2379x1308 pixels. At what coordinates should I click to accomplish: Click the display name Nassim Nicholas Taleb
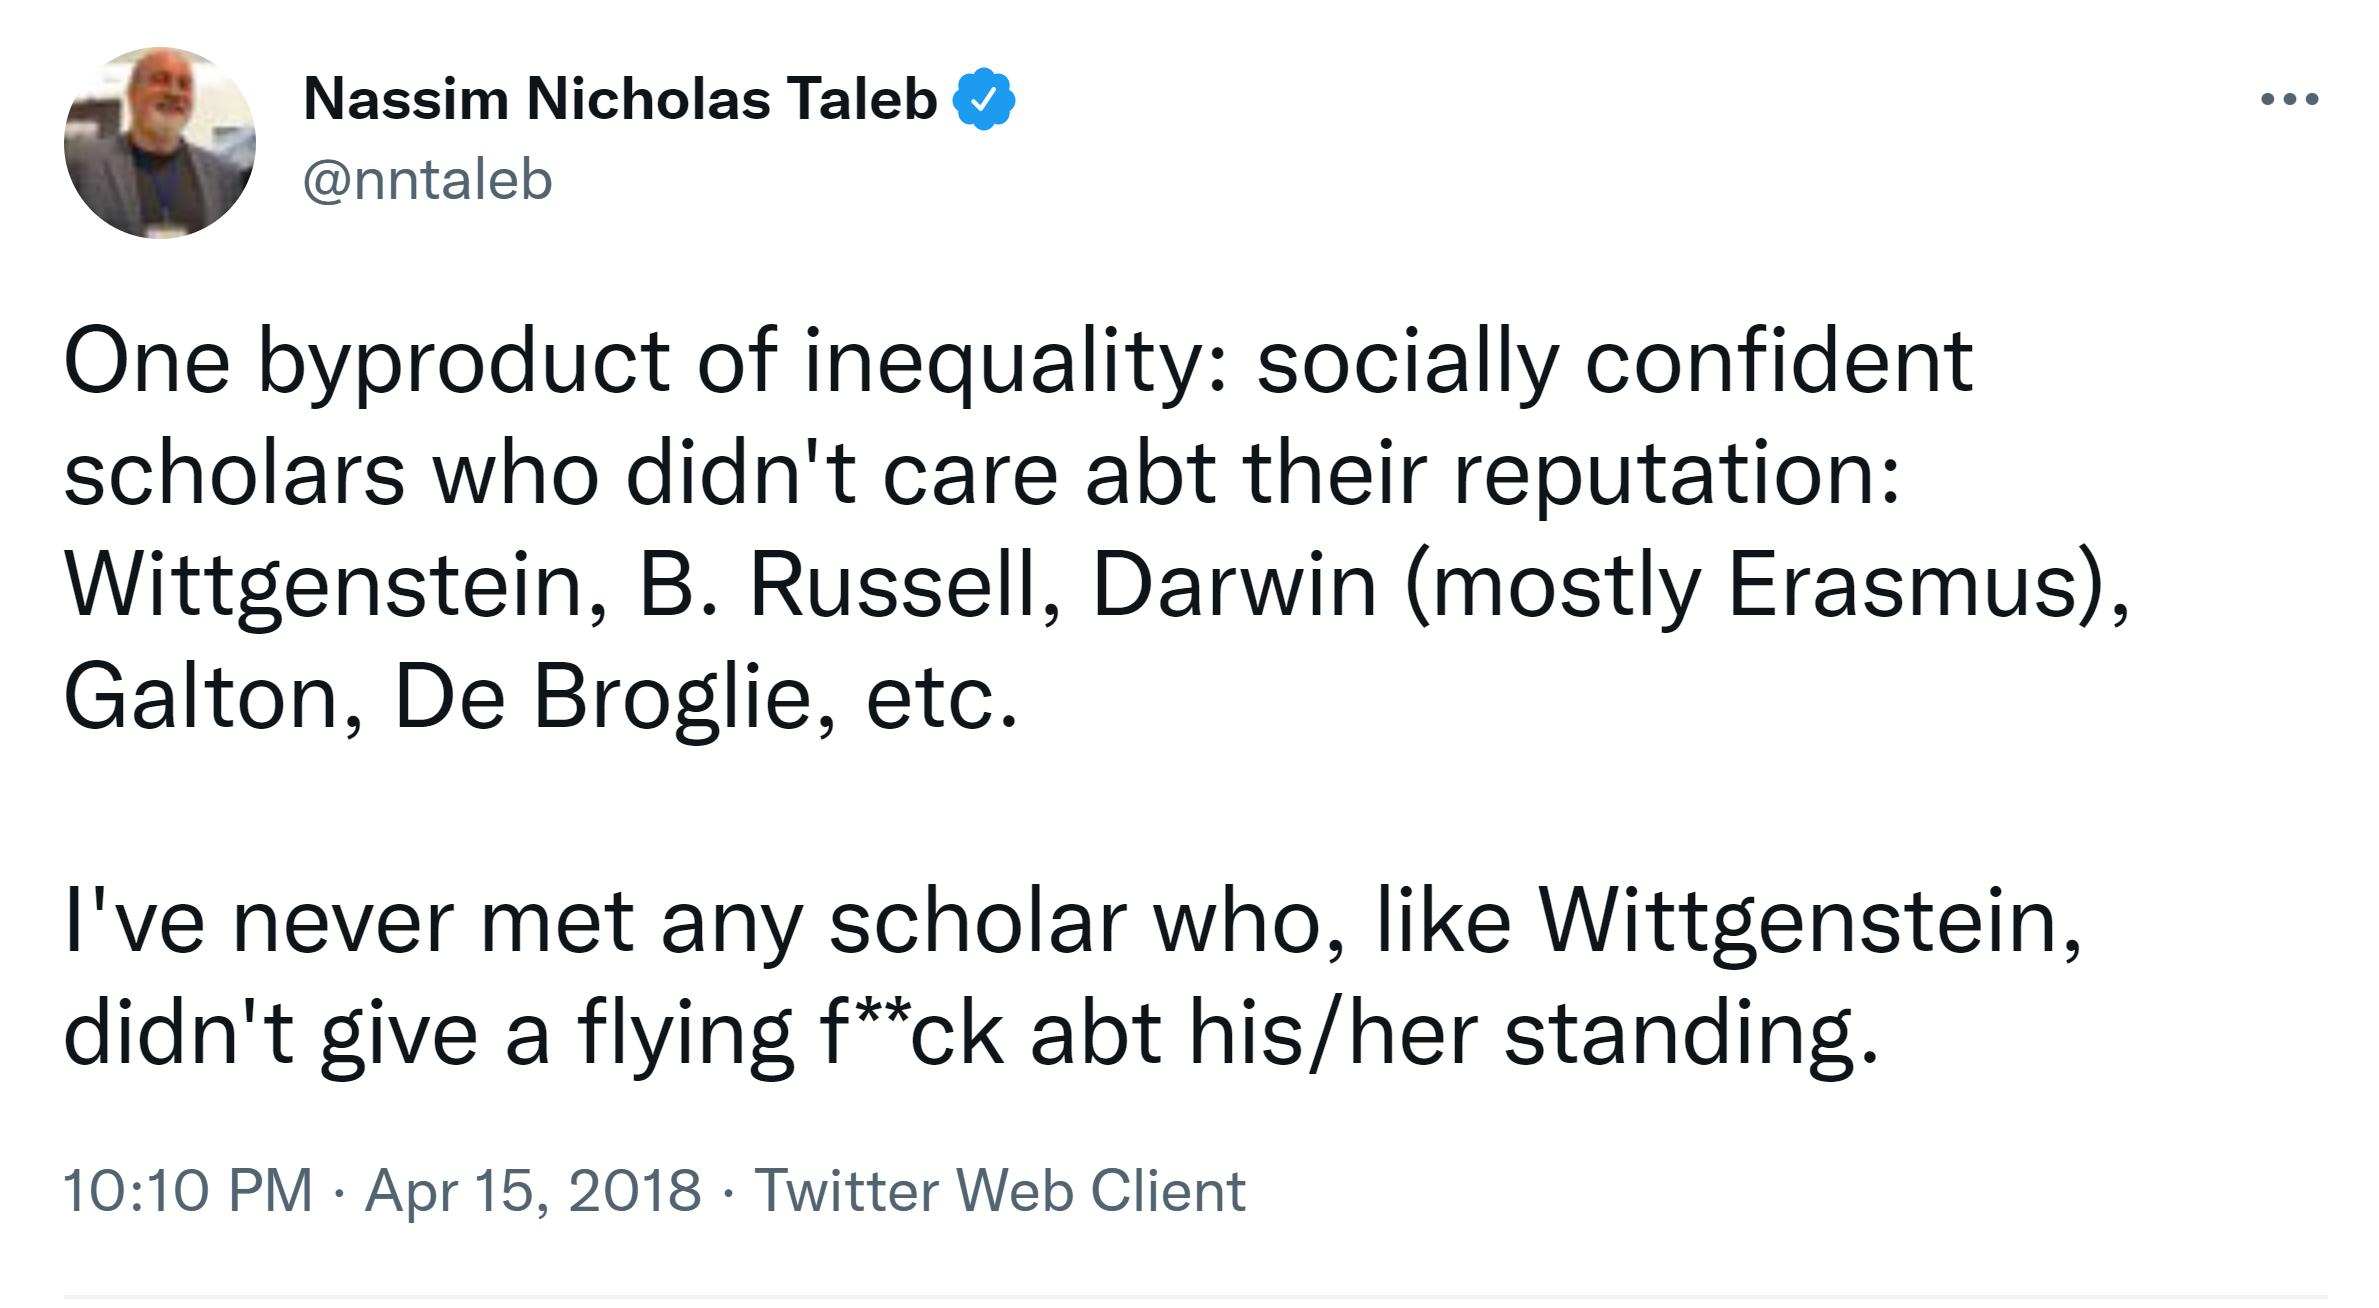pos(620,99)
